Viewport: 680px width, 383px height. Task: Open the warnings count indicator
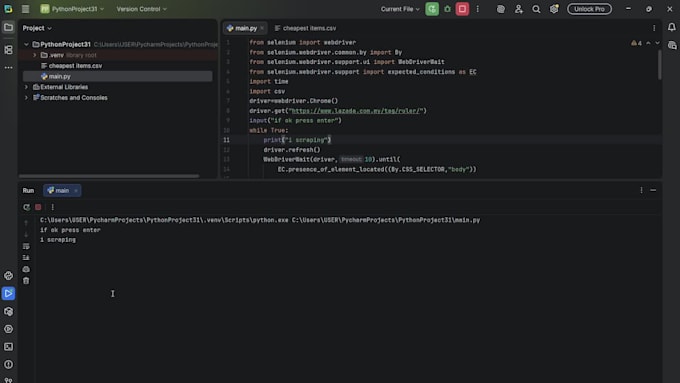coord(636,43)
